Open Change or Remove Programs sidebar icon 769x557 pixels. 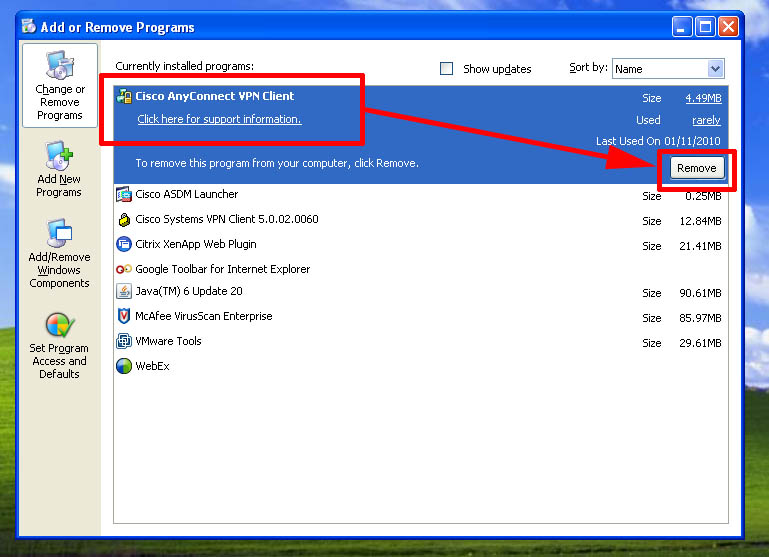point(60,64)
